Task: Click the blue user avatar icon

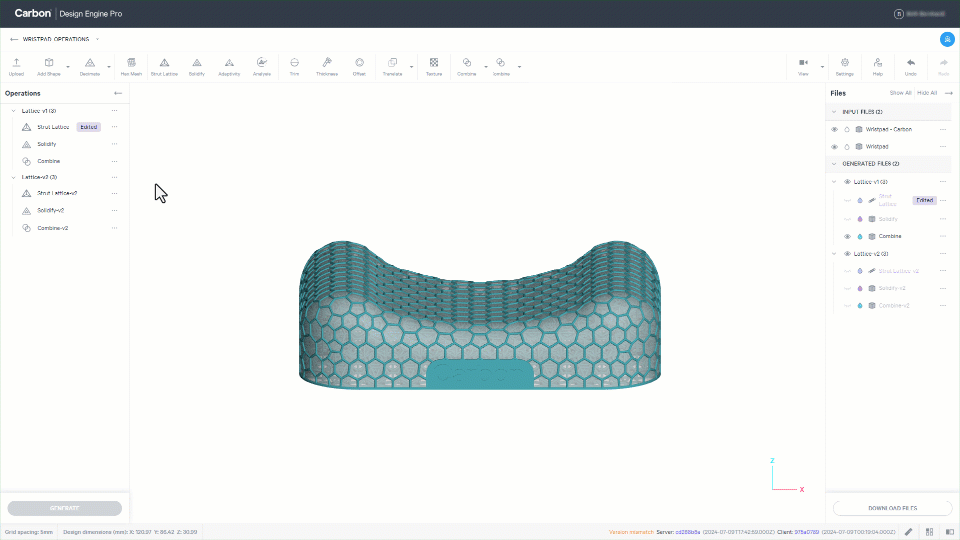Action: [x=947, y=39]
